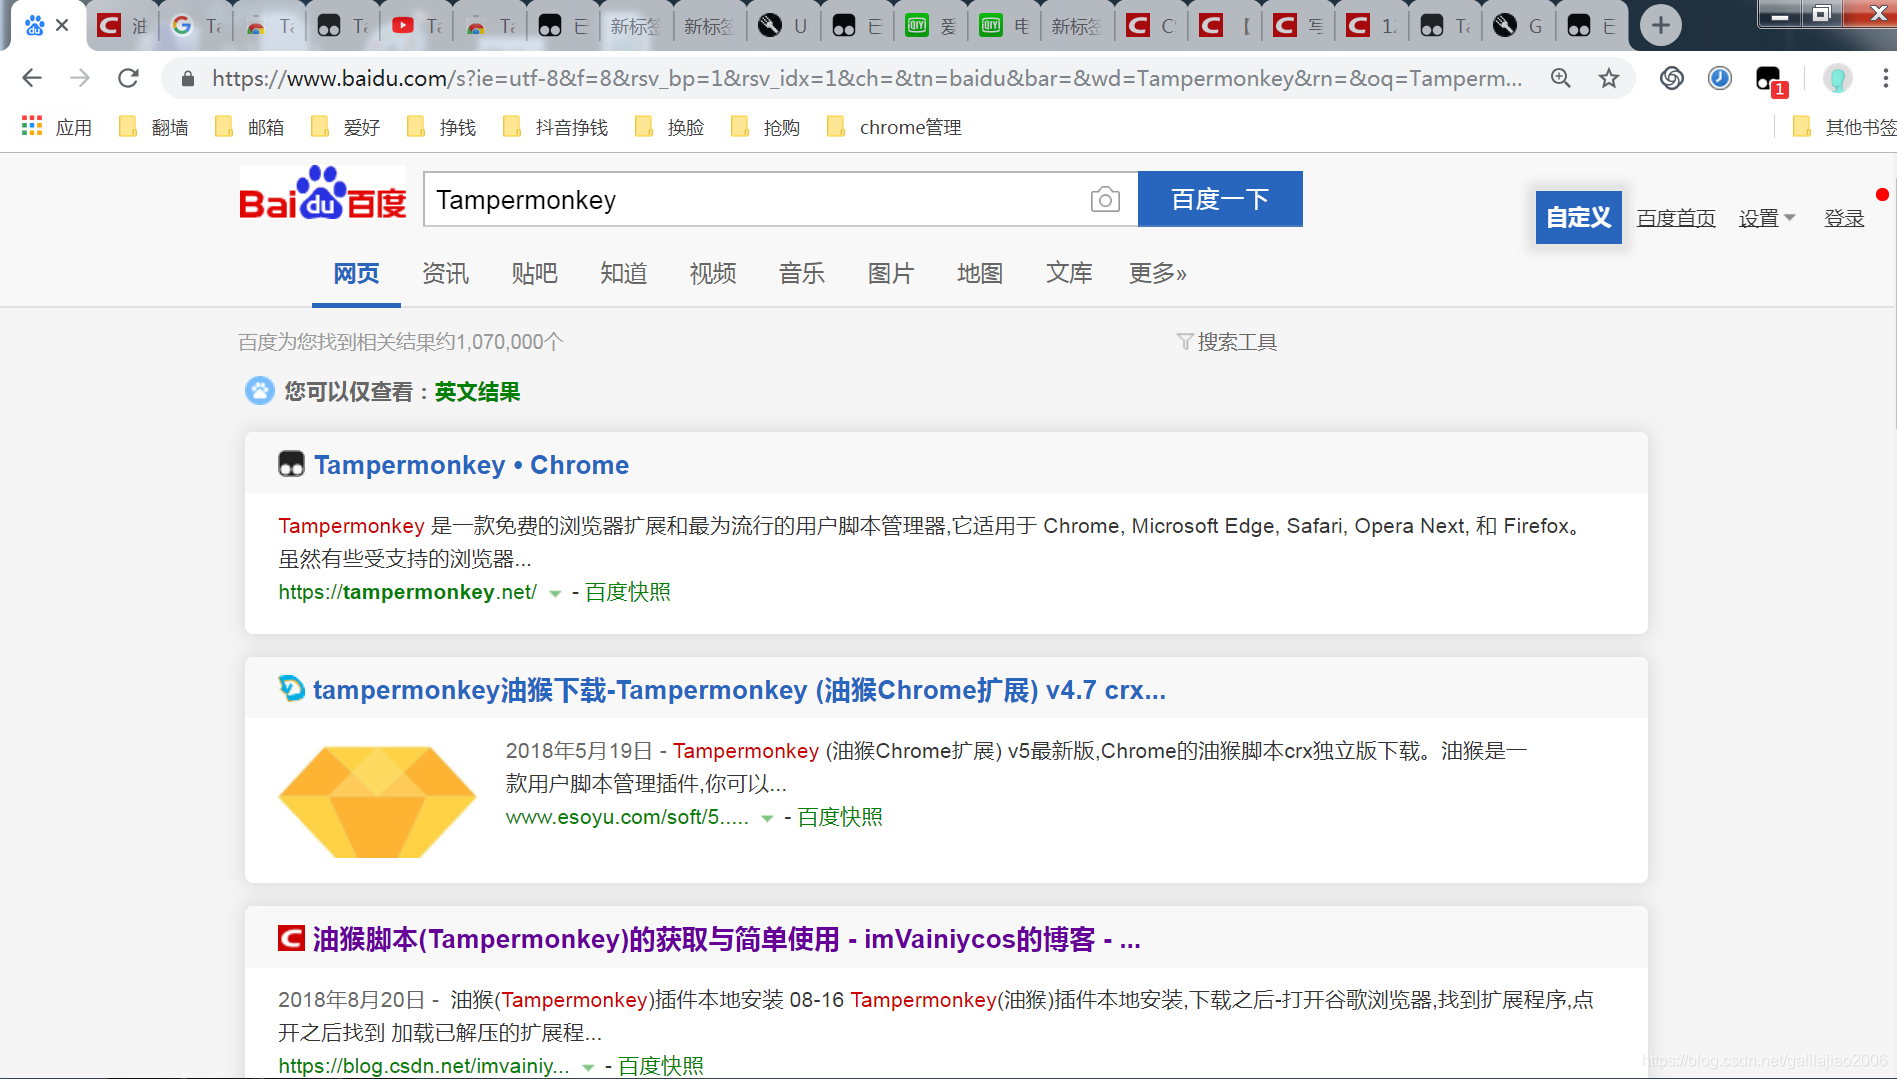Open 百度快照 for the esoyu.com result
Viewport: 1897px width, 1079px height.
tap(839, 817)
